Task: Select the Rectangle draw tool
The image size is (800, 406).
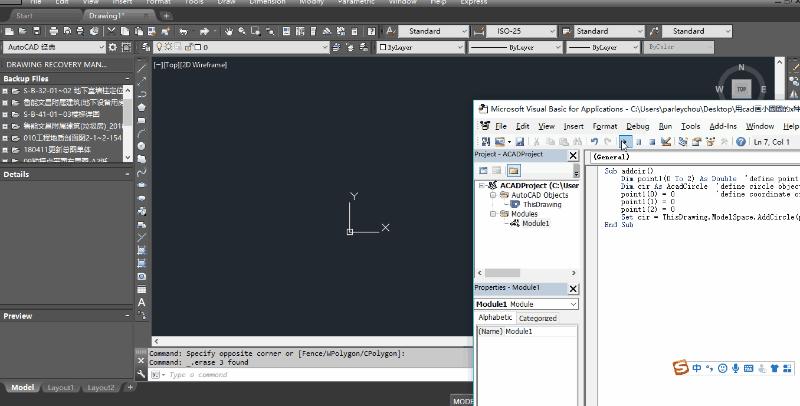Action: pos(142,120)
